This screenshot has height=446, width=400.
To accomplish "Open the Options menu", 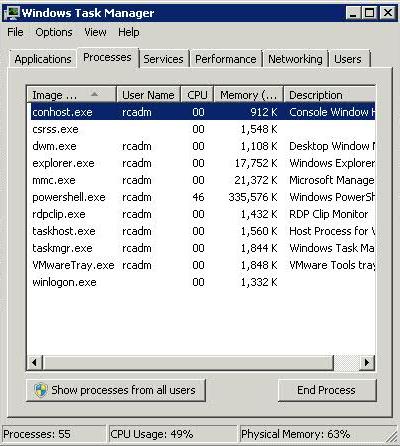I will 54,32.
